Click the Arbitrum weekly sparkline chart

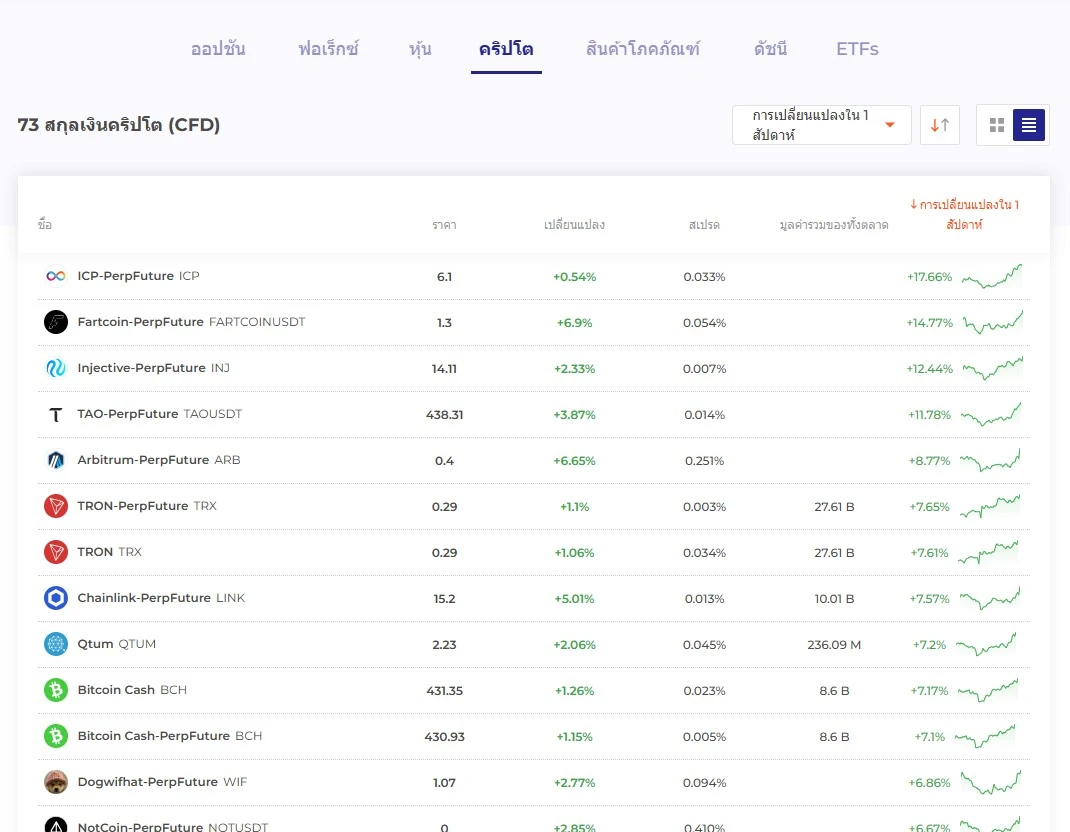coord(990,461)
